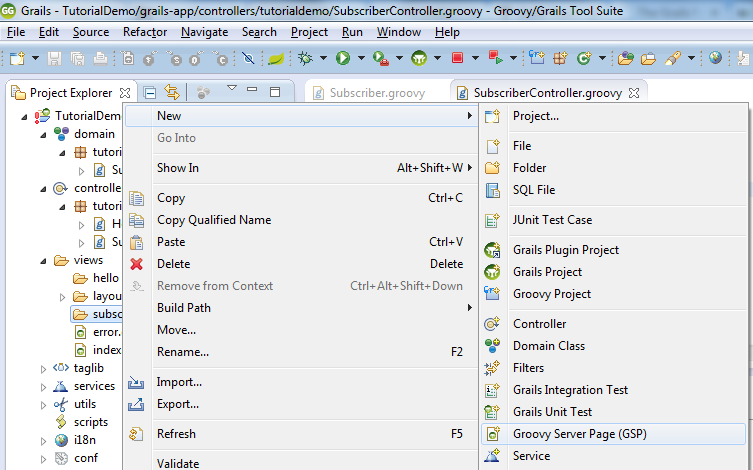Choose Refresh from the context menu
This screenshot has height=470, width=753.
coord(301,434)
